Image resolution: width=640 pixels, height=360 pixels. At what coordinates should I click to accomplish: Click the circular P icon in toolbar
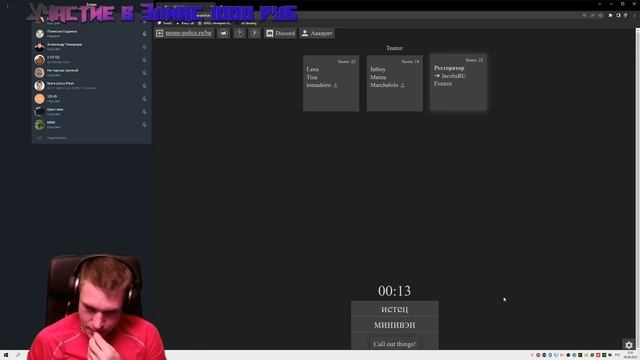point(254,33)
